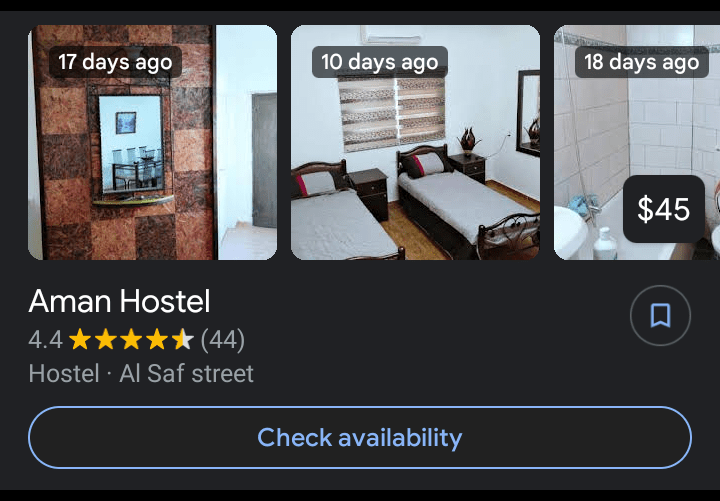
Task: Click the first yellow rating star
Action: point(80,339)
